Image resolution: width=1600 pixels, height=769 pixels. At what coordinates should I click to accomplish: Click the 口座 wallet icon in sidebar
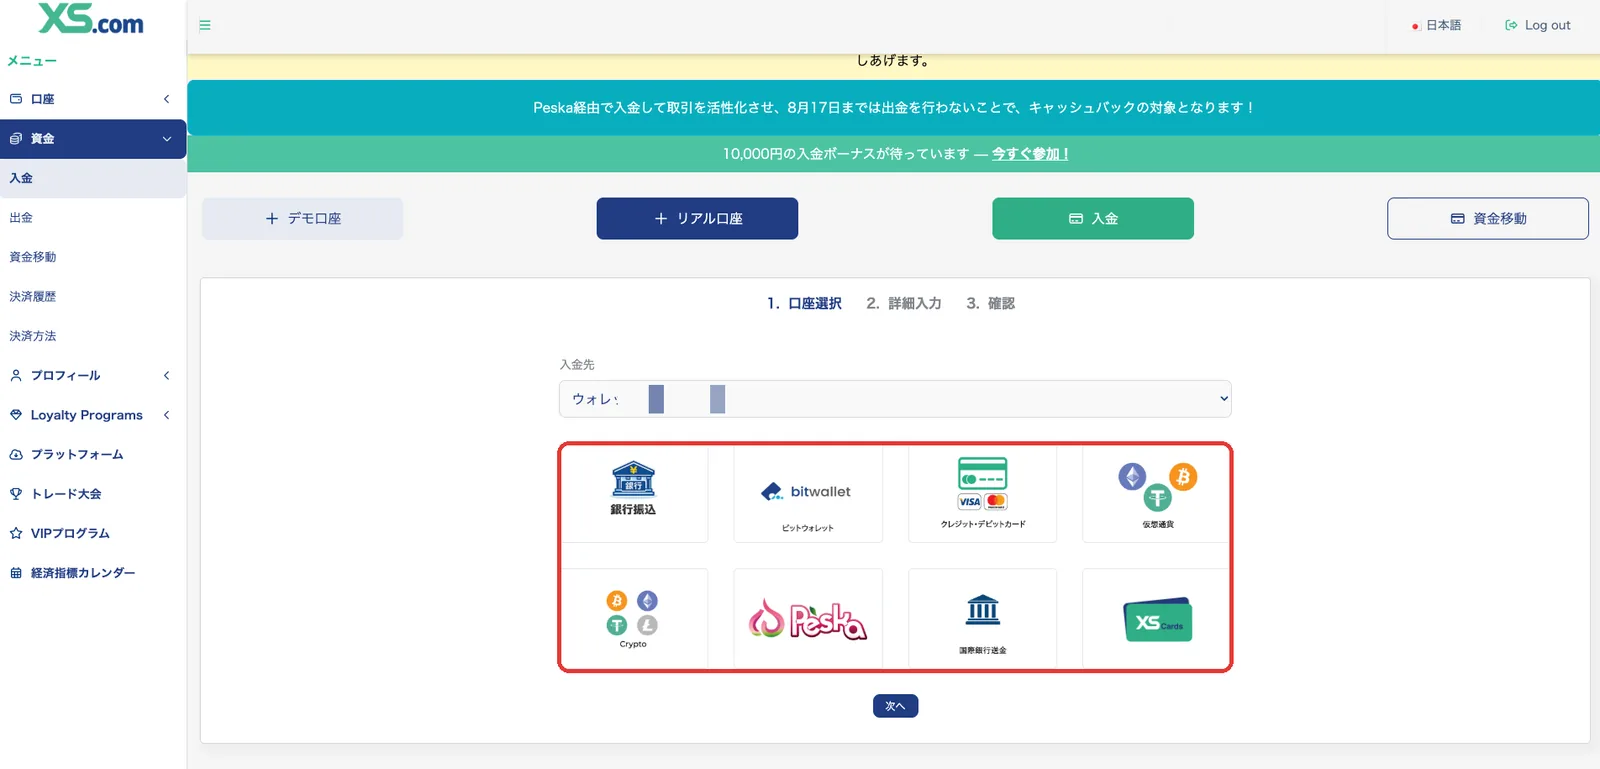click(16, 99)
